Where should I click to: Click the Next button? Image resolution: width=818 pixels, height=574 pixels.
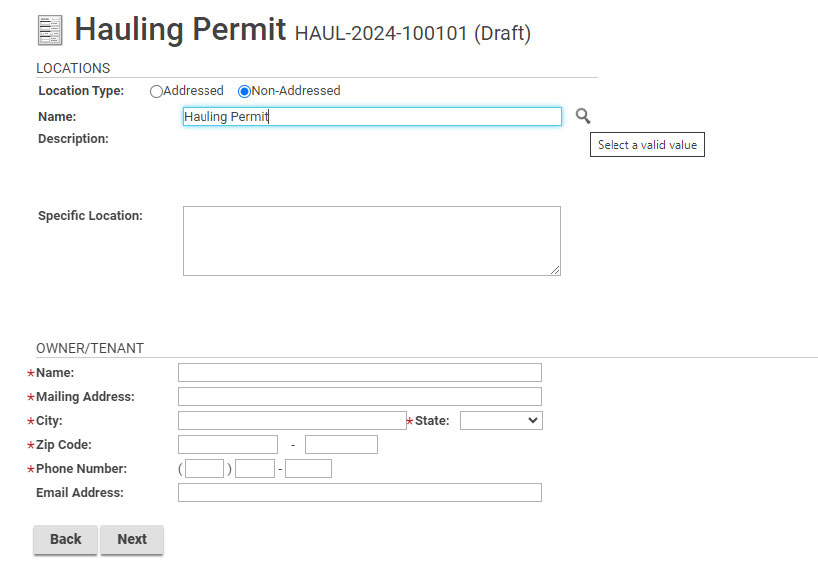(132, 540)
